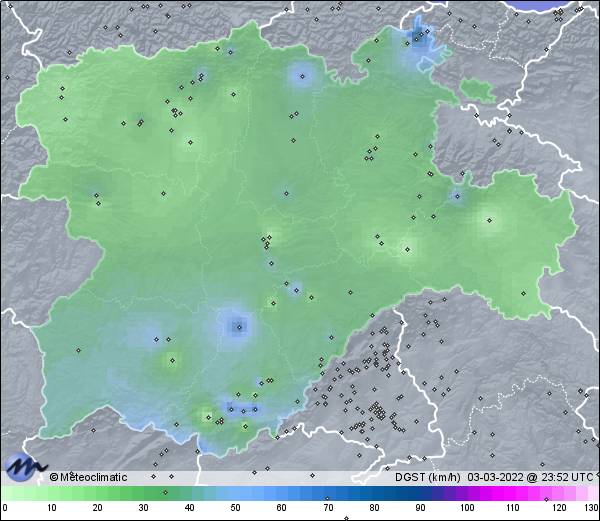Click the ©Meteoclimatic copyright text

pos(88,477)
